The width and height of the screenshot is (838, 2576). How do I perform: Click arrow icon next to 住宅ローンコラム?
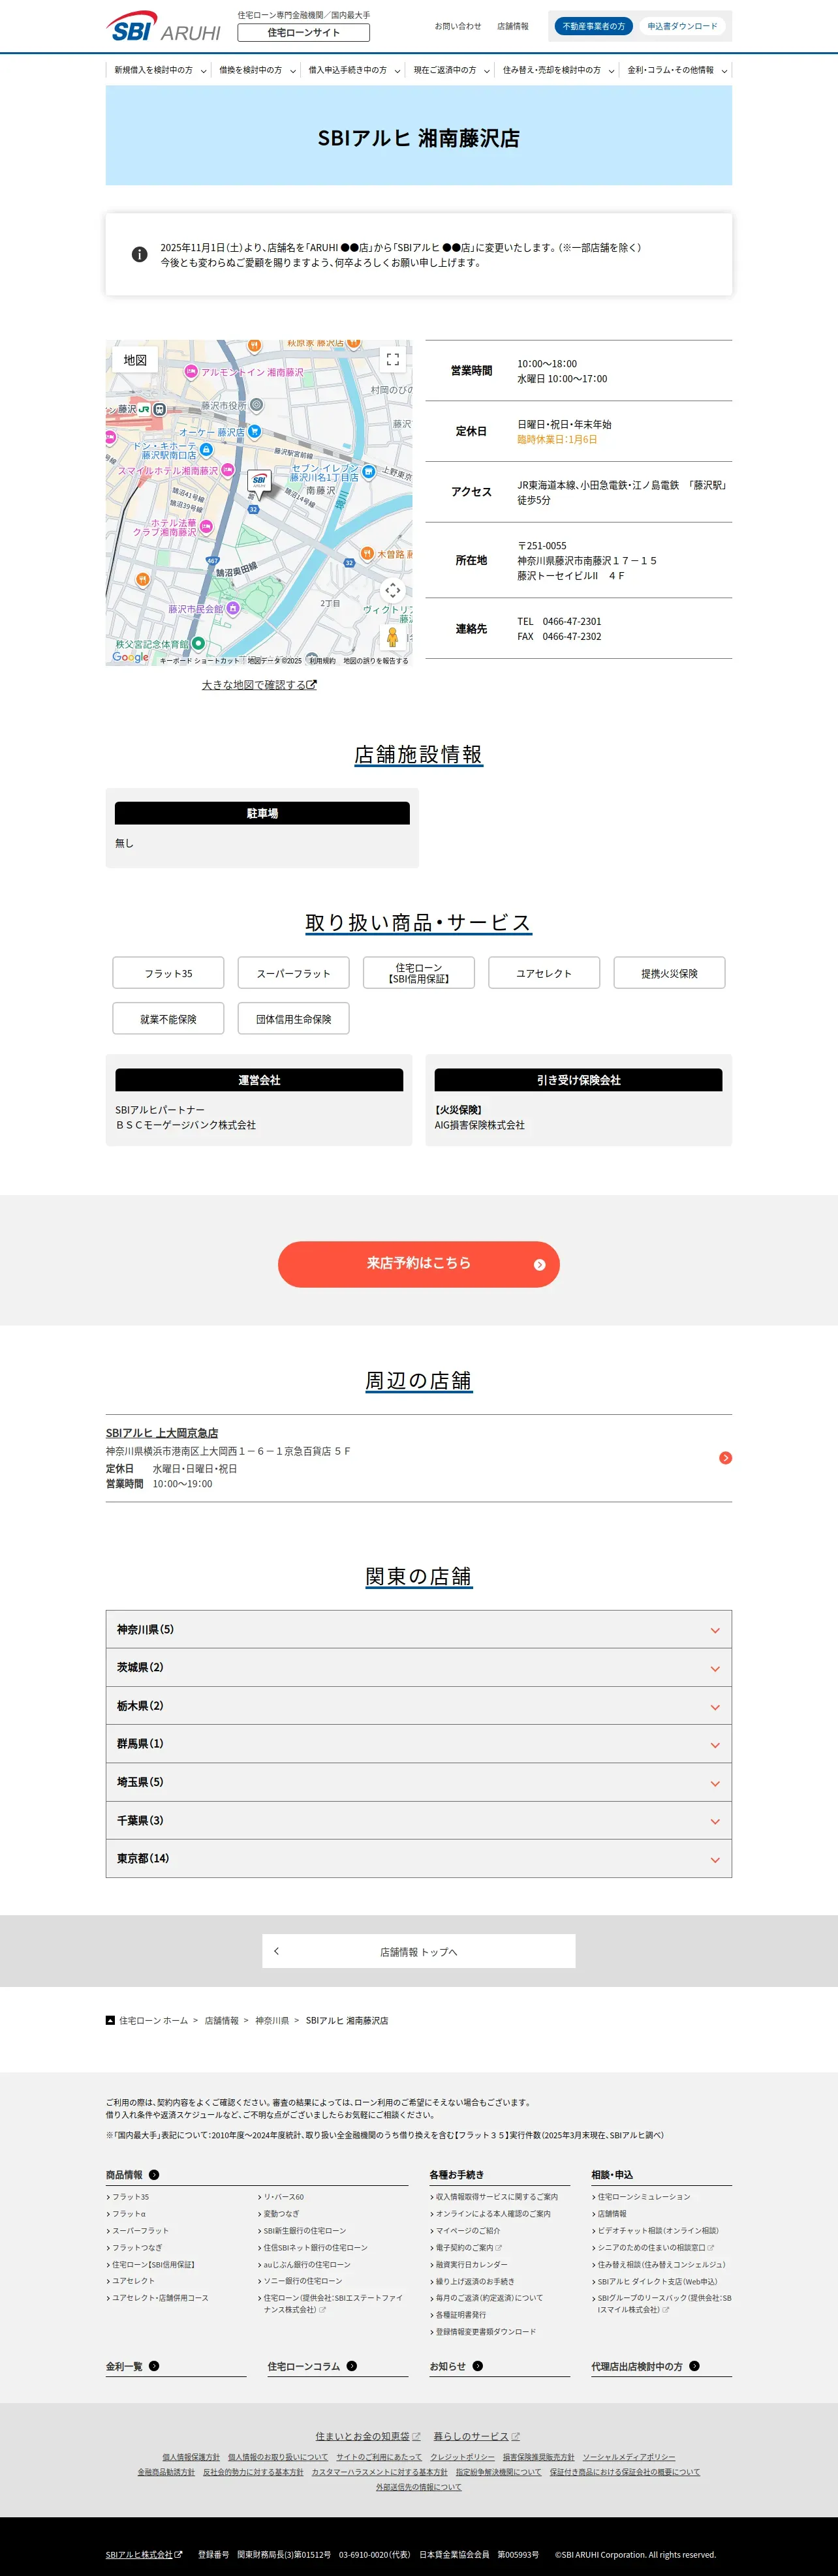click(x=352, y=2366)
